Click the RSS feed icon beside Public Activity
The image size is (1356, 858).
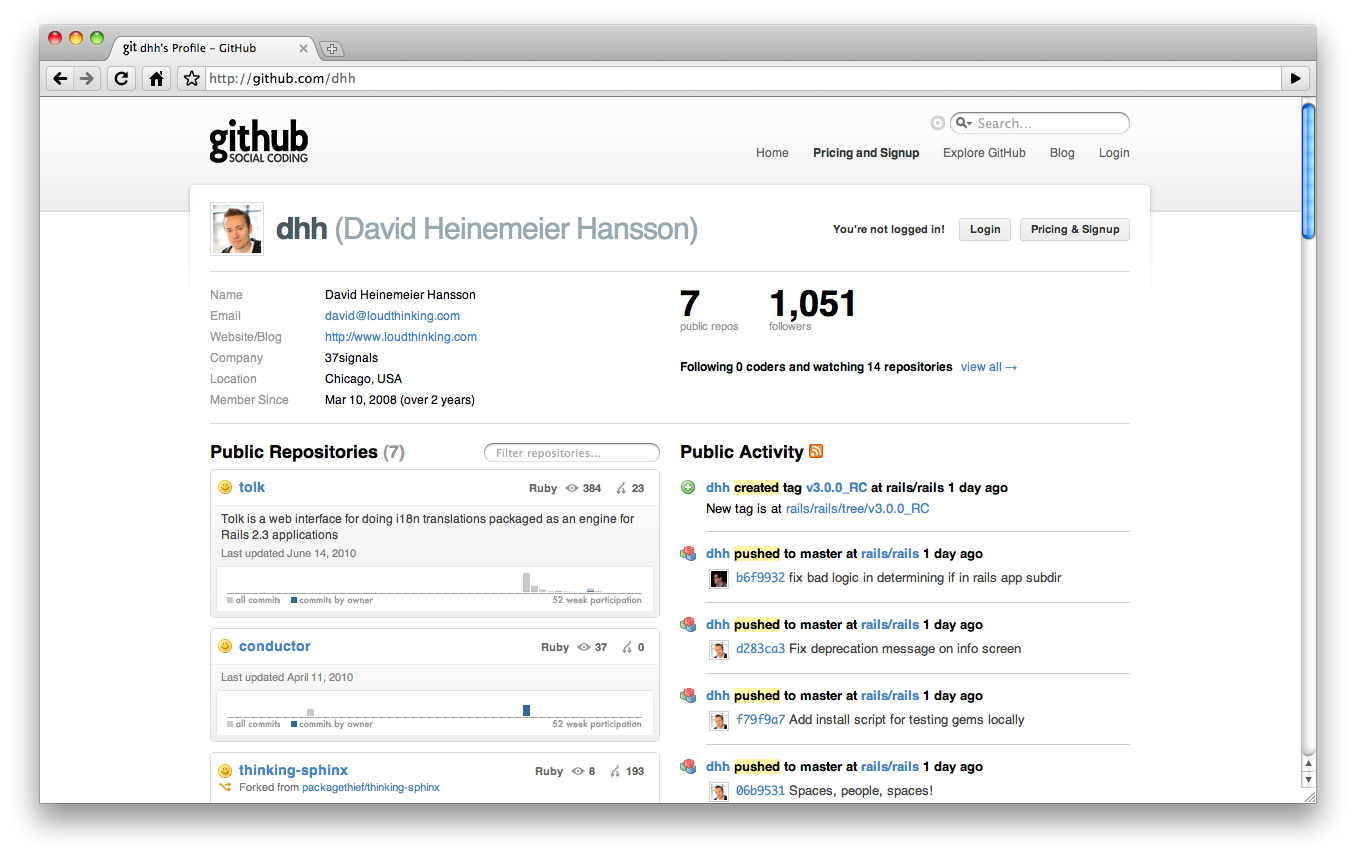[816, 451]
